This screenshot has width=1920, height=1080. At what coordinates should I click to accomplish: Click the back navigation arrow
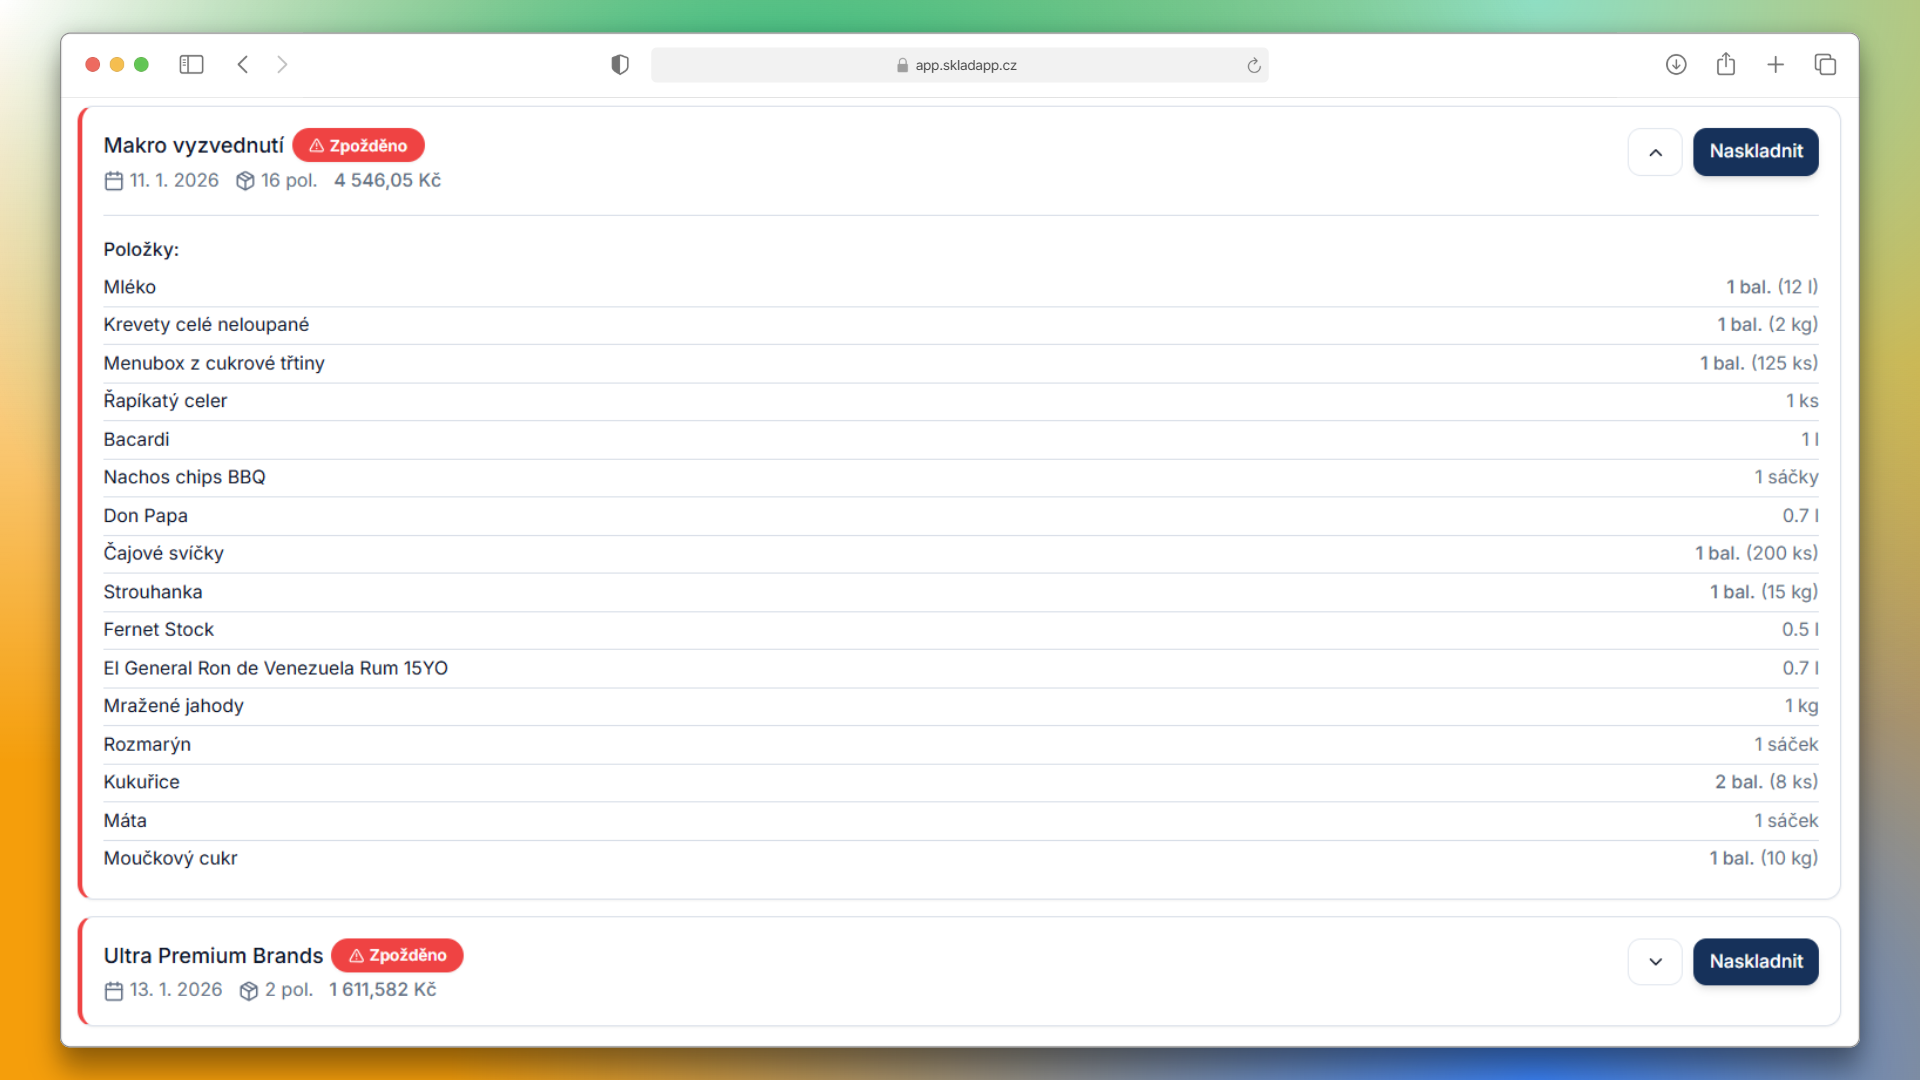243,64
